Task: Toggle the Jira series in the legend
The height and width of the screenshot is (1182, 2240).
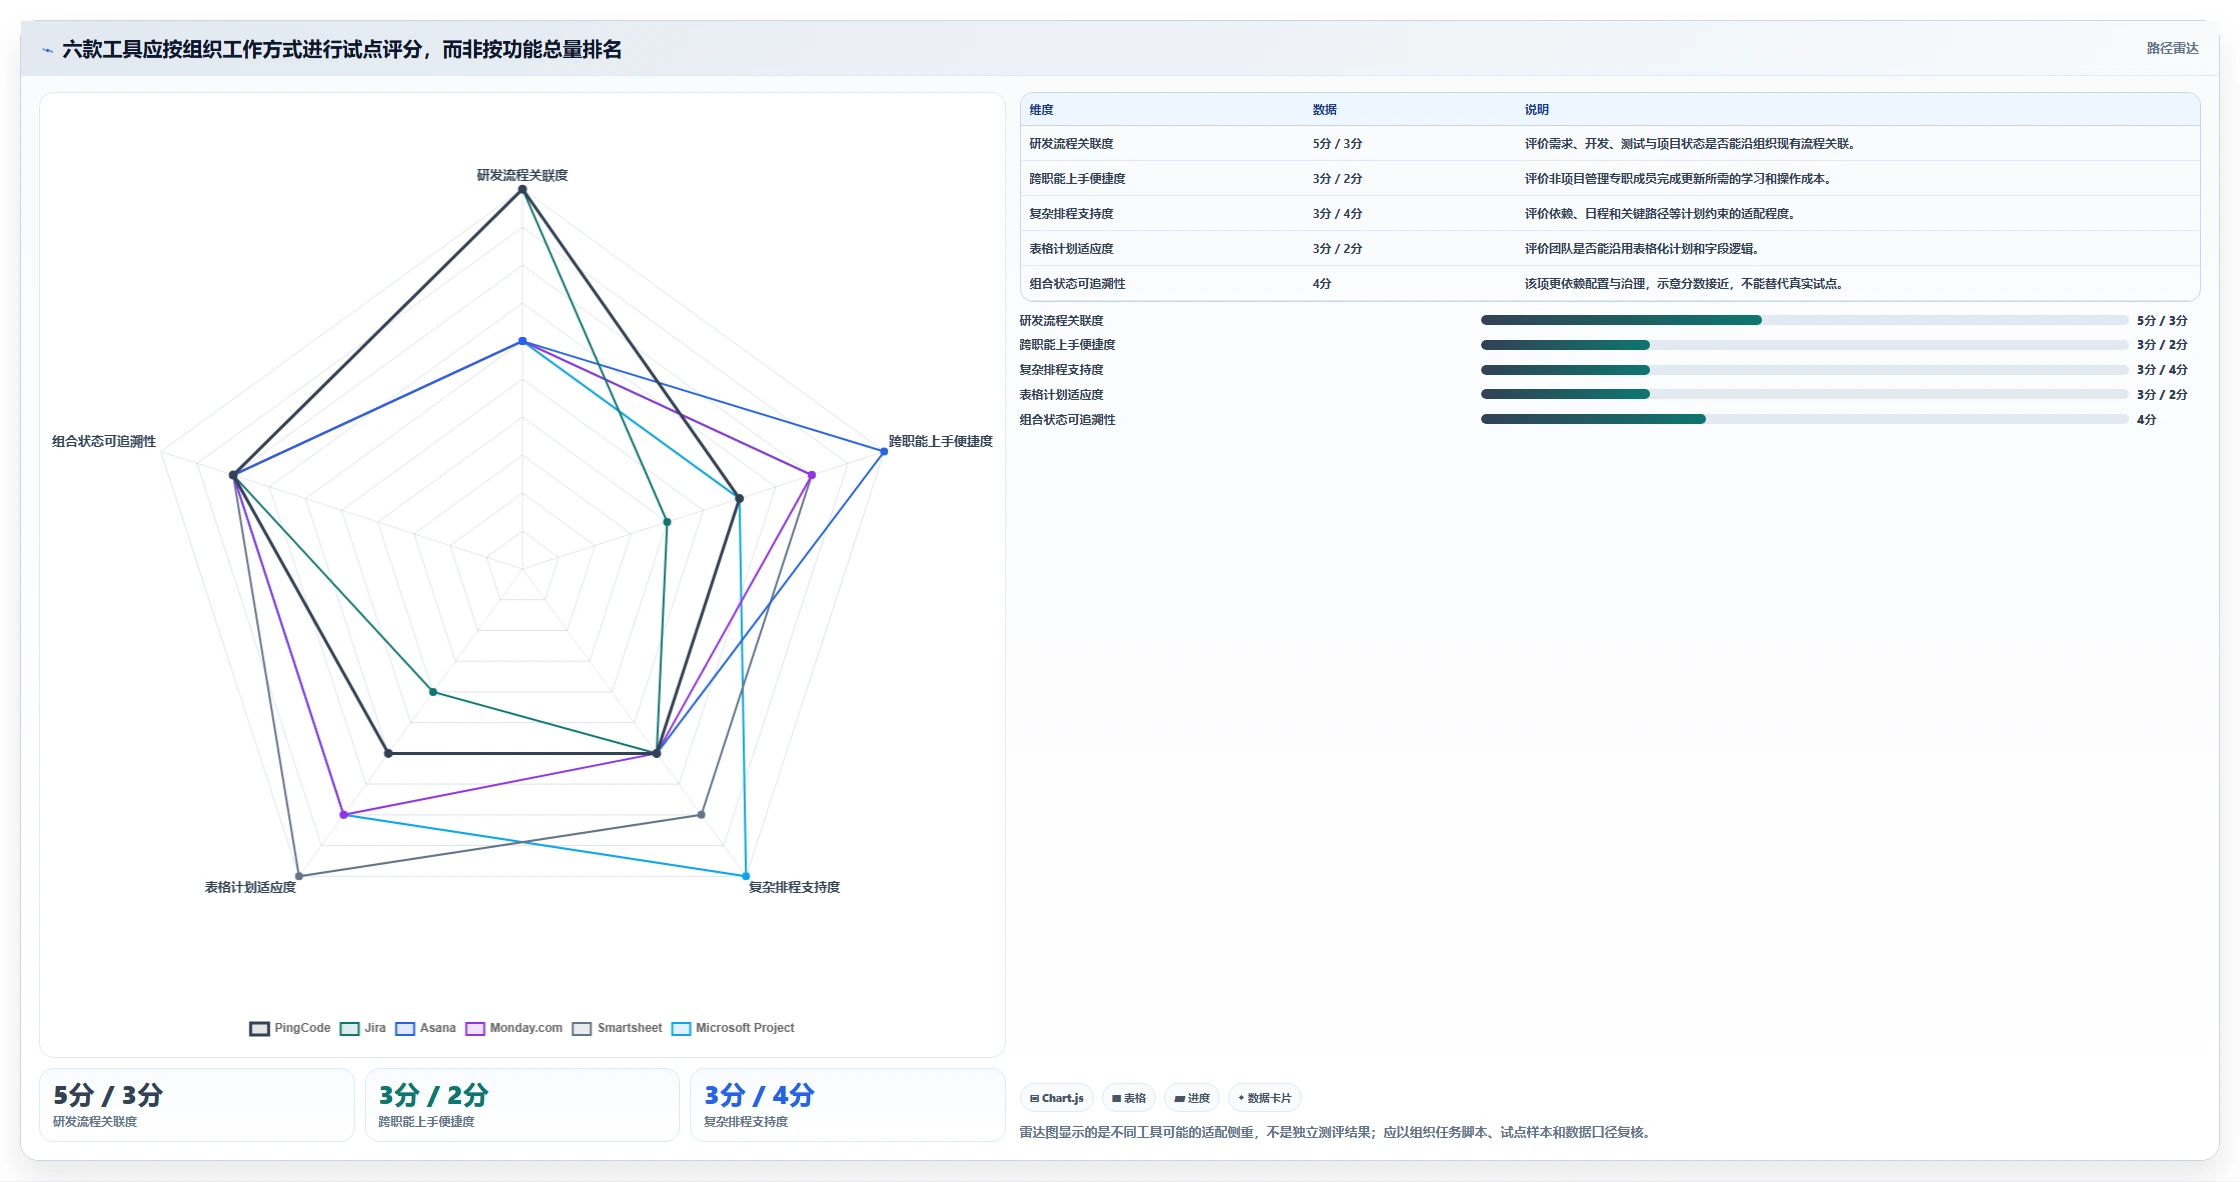Action: [x=363, y=1028]
